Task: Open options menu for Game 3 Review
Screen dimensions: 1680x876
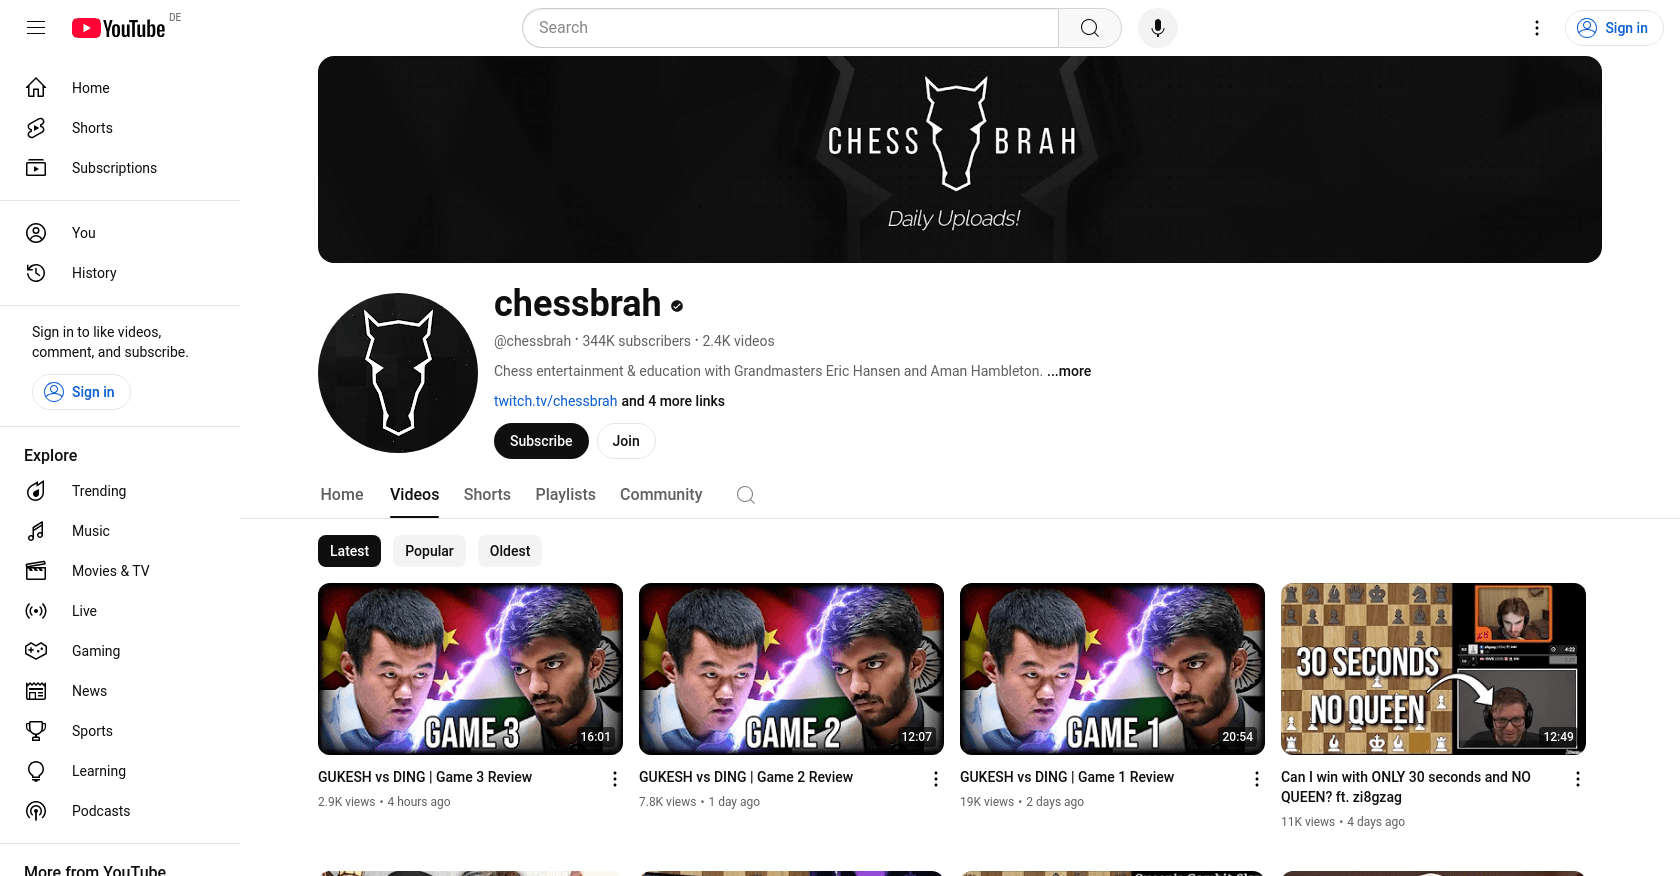Action: point(615,779)
